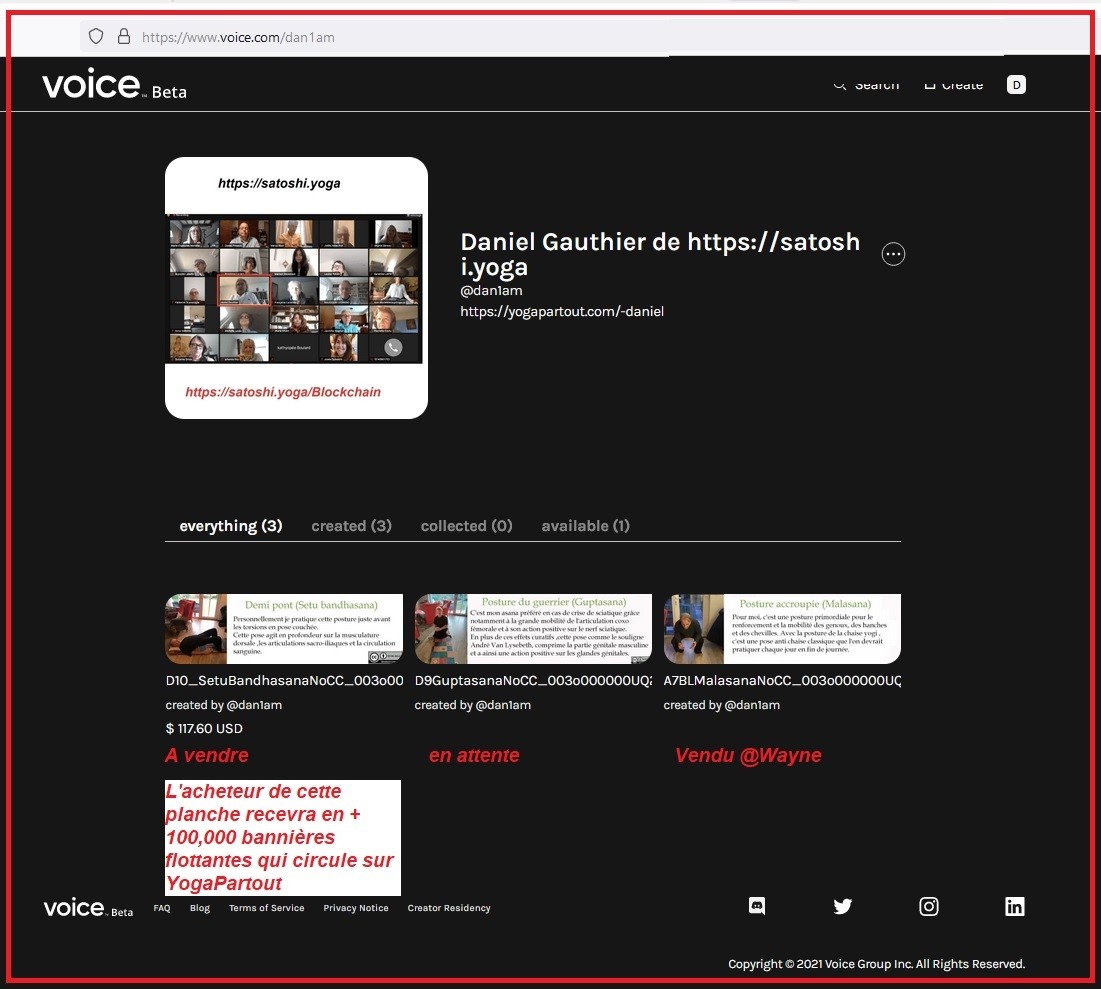
Task: Open the LinkedIn icon link
Action: 1015,906
